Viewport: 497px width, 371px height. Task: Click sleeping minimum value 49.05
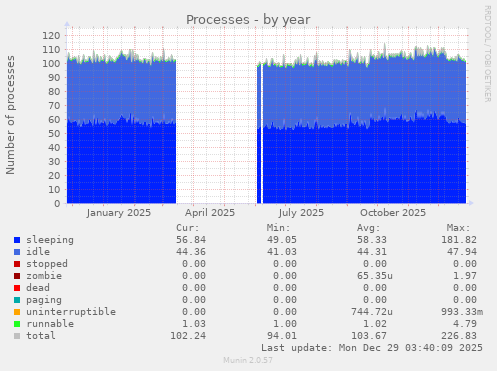(282, 240)
